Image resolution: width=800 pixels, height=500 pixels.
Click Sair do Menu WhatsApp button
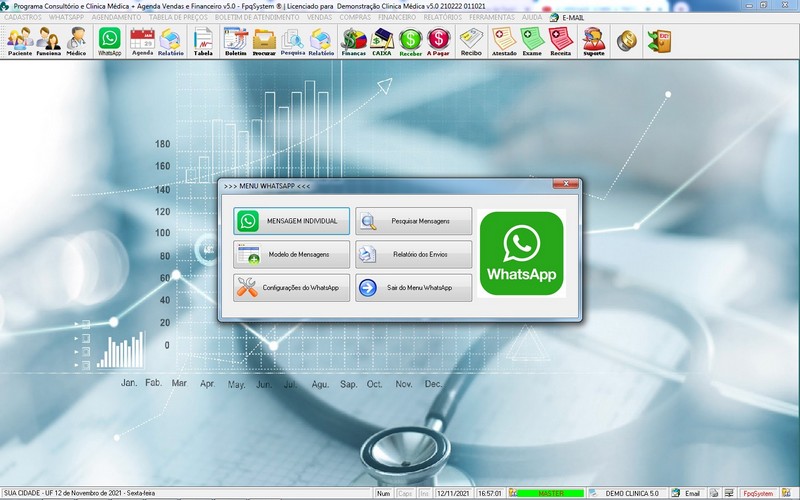[x=414, y=288]
